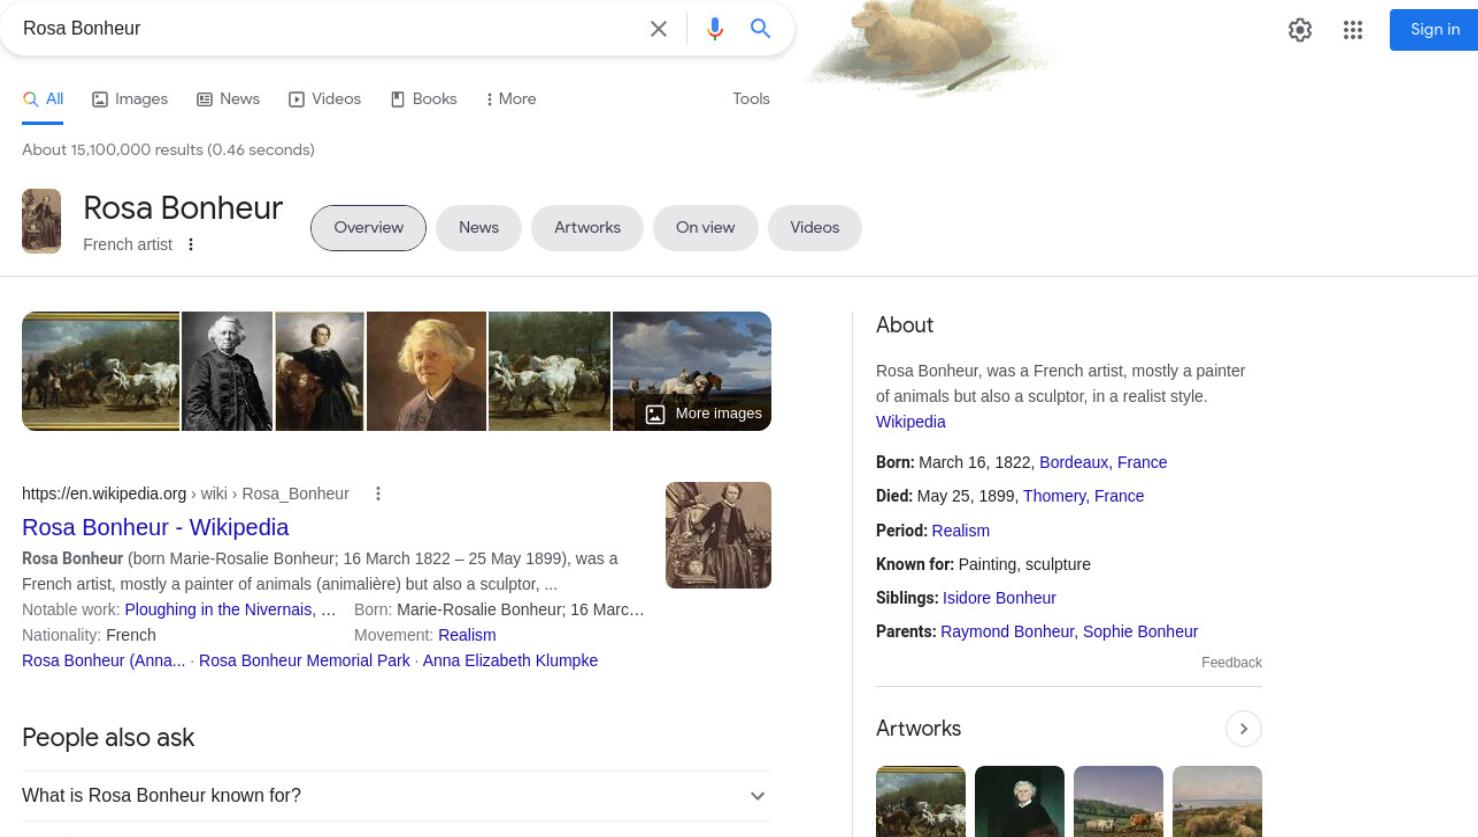Click the Feedback link in the About panel
The width and height of the screenshot is (1478, 837).
[1231, 663]
